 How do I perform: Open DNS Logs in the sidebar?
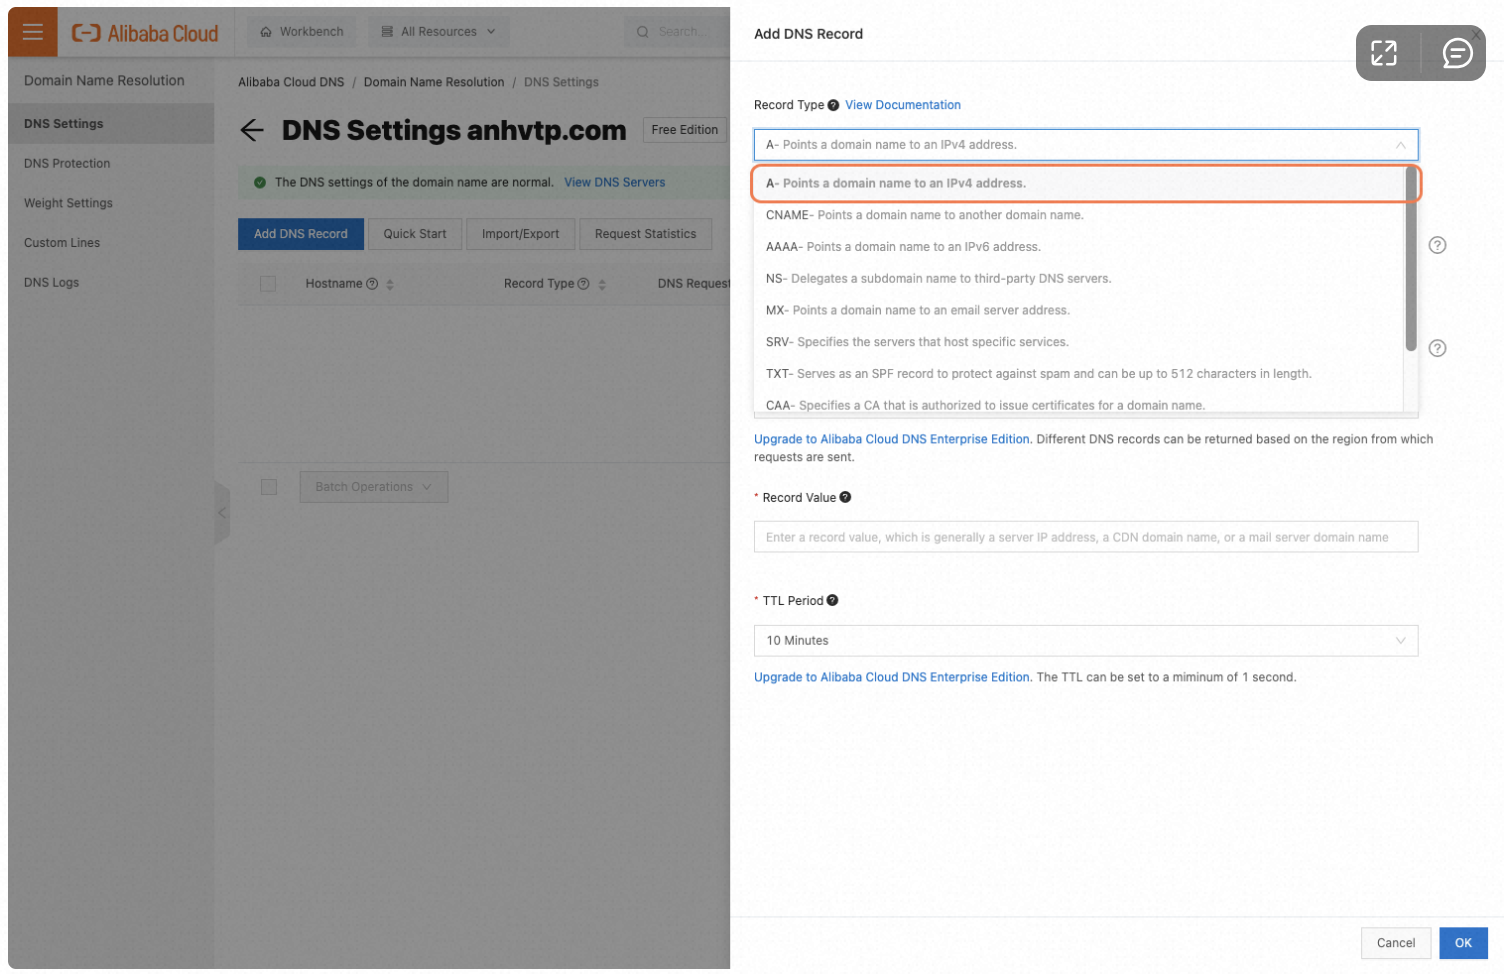pos(111,283)
